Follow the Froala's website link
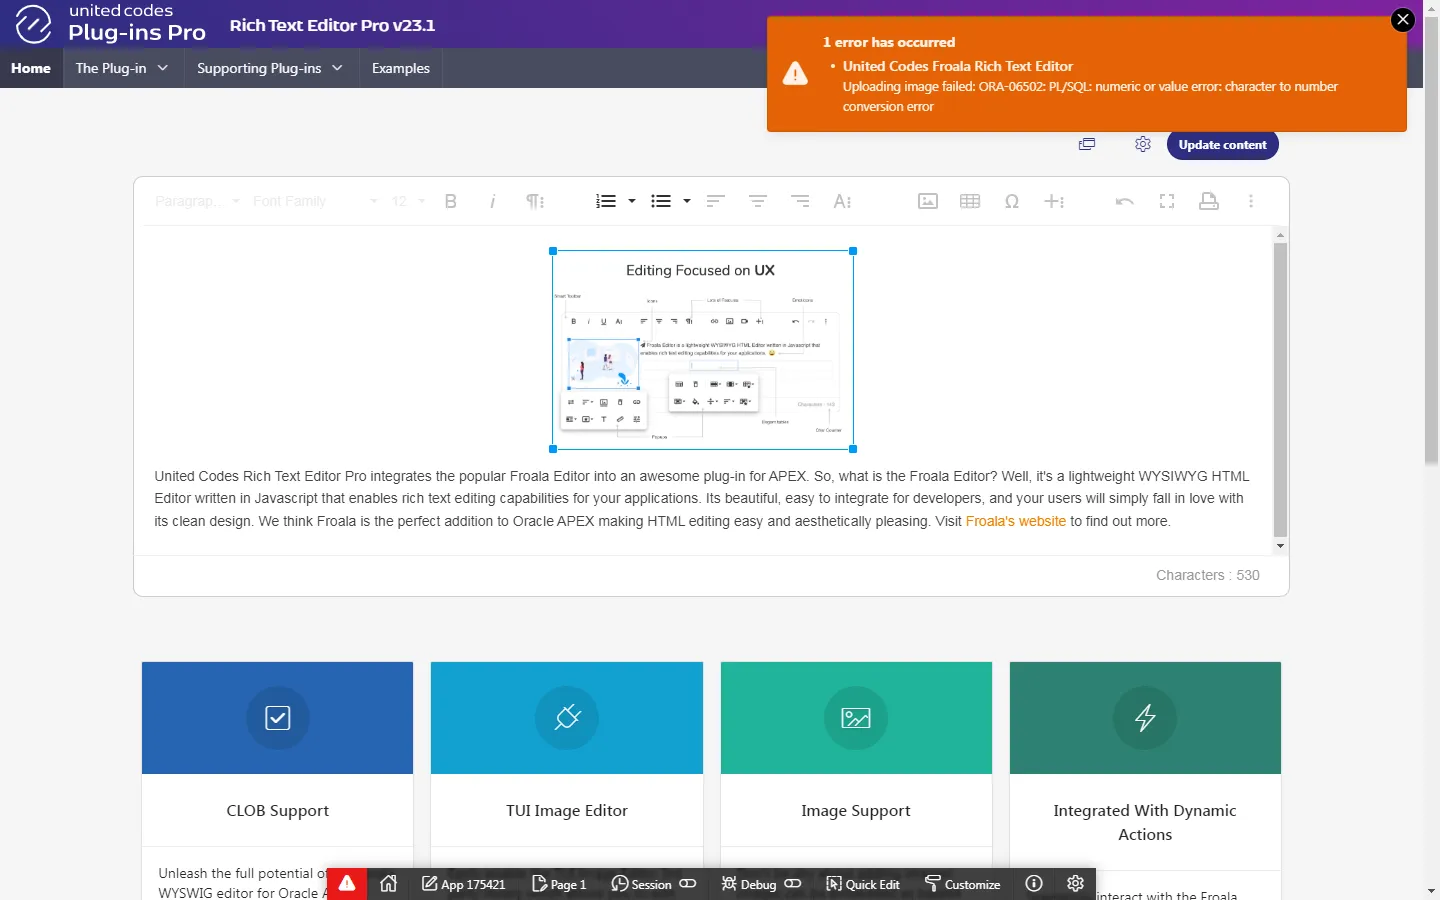The image size is (1440, 900). pyautogui.click(x=1015, y=521)
